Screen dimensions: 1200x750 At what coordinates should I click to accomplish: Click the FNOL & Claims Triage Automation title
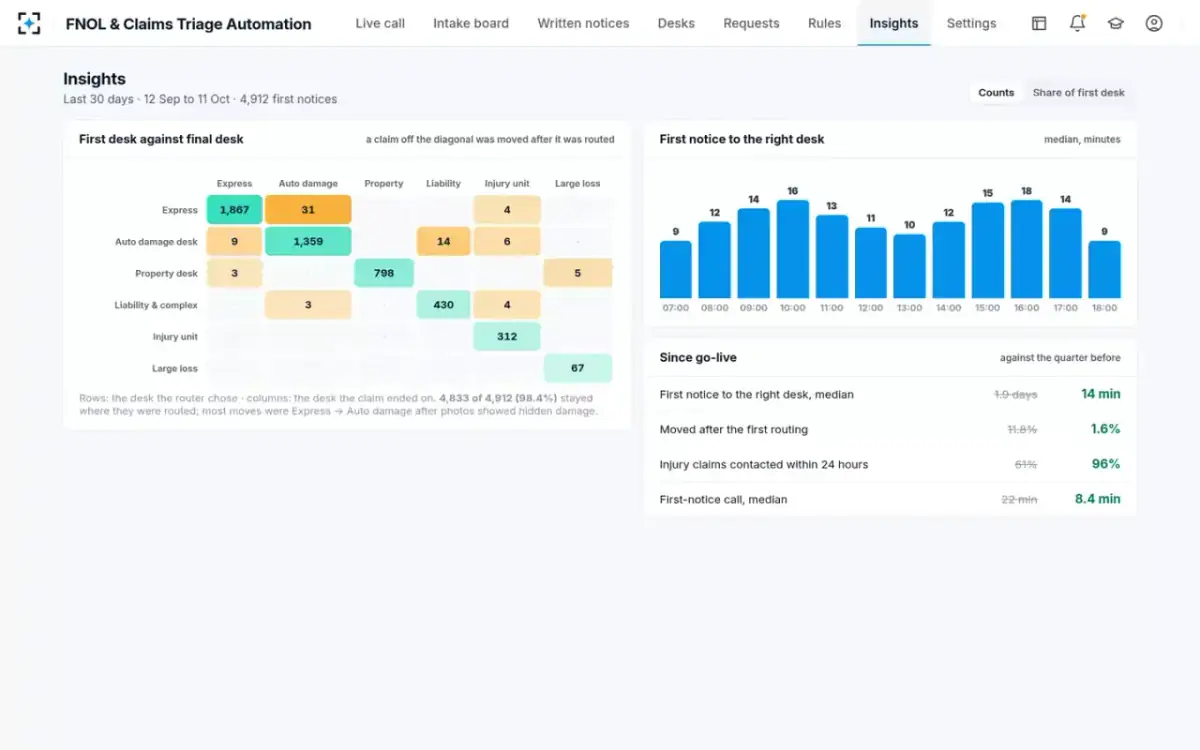tap(188, 23)
